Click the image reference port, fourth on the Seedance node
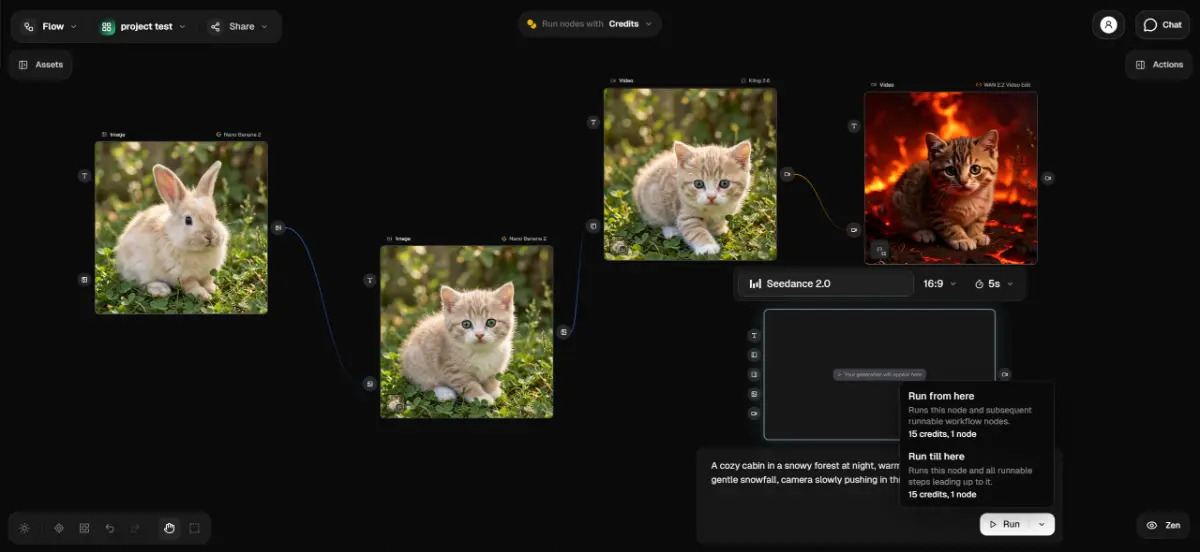Viewport: 1200px width, 552px height. (x=754, y=394)
